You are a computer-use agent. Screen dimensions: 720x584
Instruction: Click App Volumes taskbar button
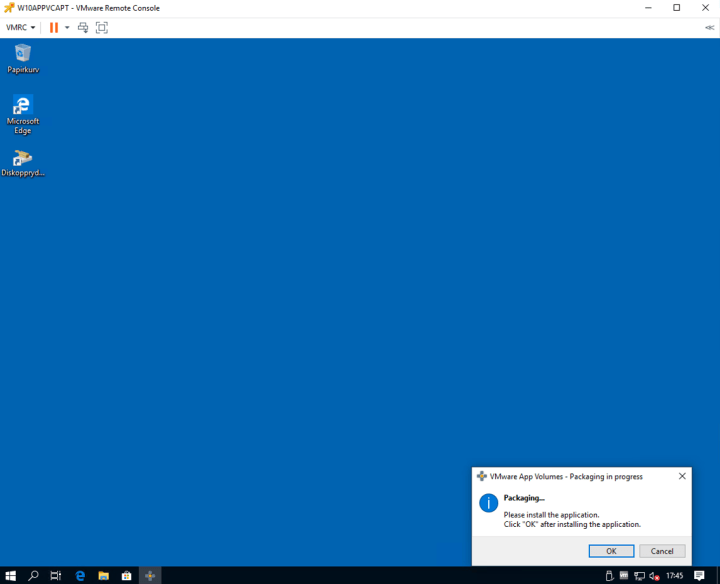150,576
